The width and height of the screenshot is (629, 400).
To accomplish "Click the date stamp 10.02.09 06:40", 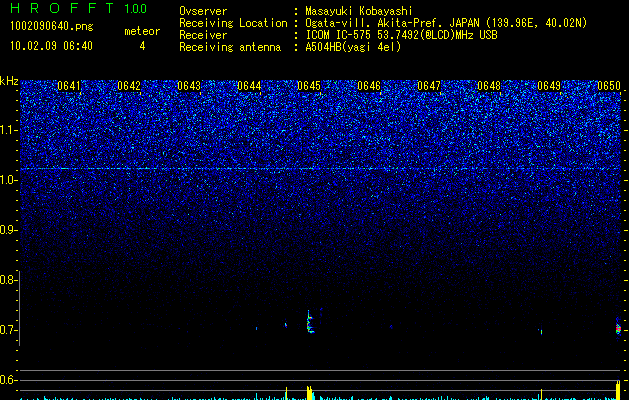I will tap(51, 46).
